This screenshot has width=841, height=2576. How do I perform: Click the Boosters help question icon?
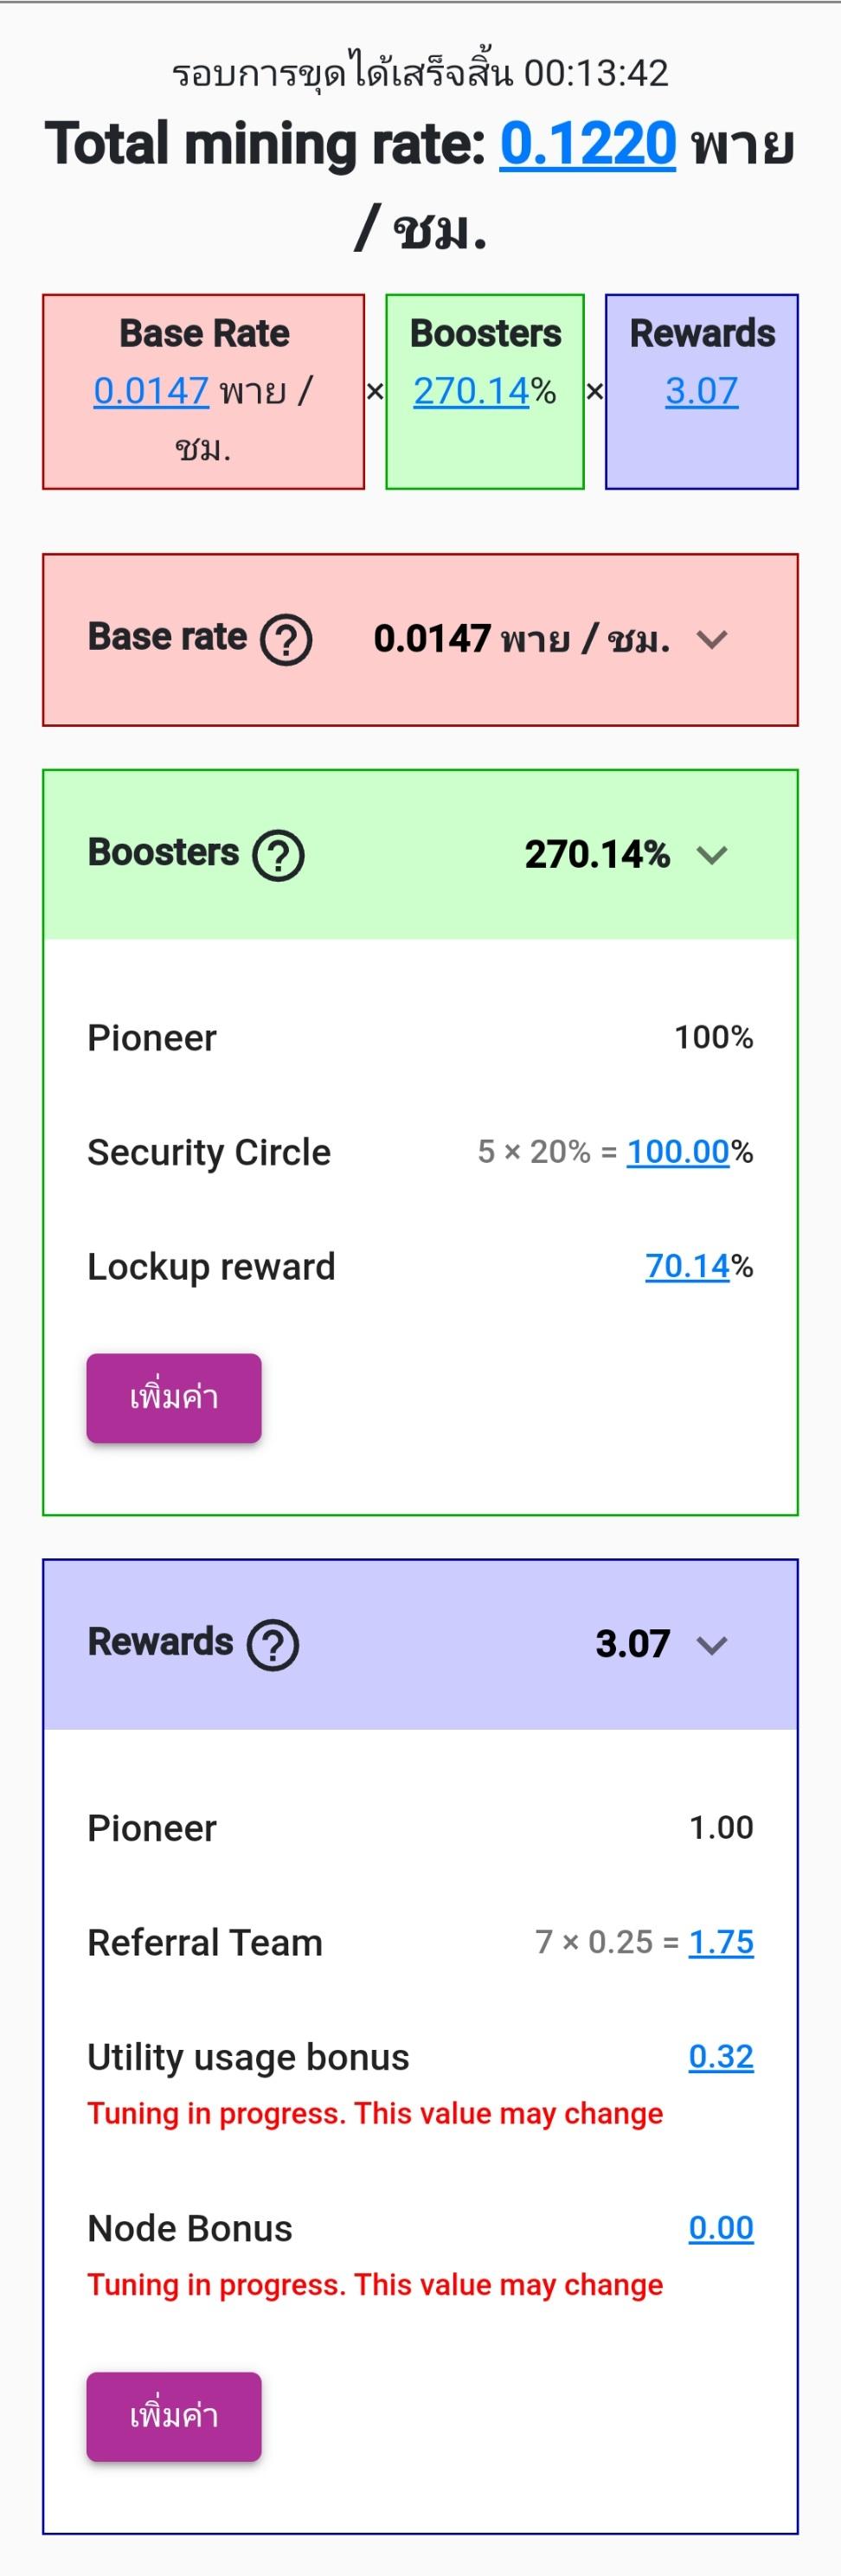click(278, 856)
